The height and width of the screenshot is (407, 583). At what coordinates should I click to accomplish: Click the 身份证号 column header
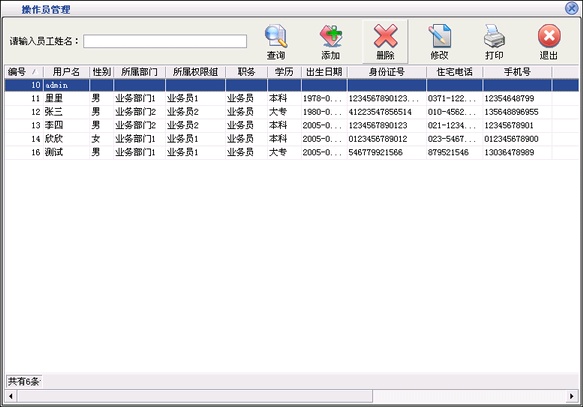pyautogui.click(x=387, y=72)
